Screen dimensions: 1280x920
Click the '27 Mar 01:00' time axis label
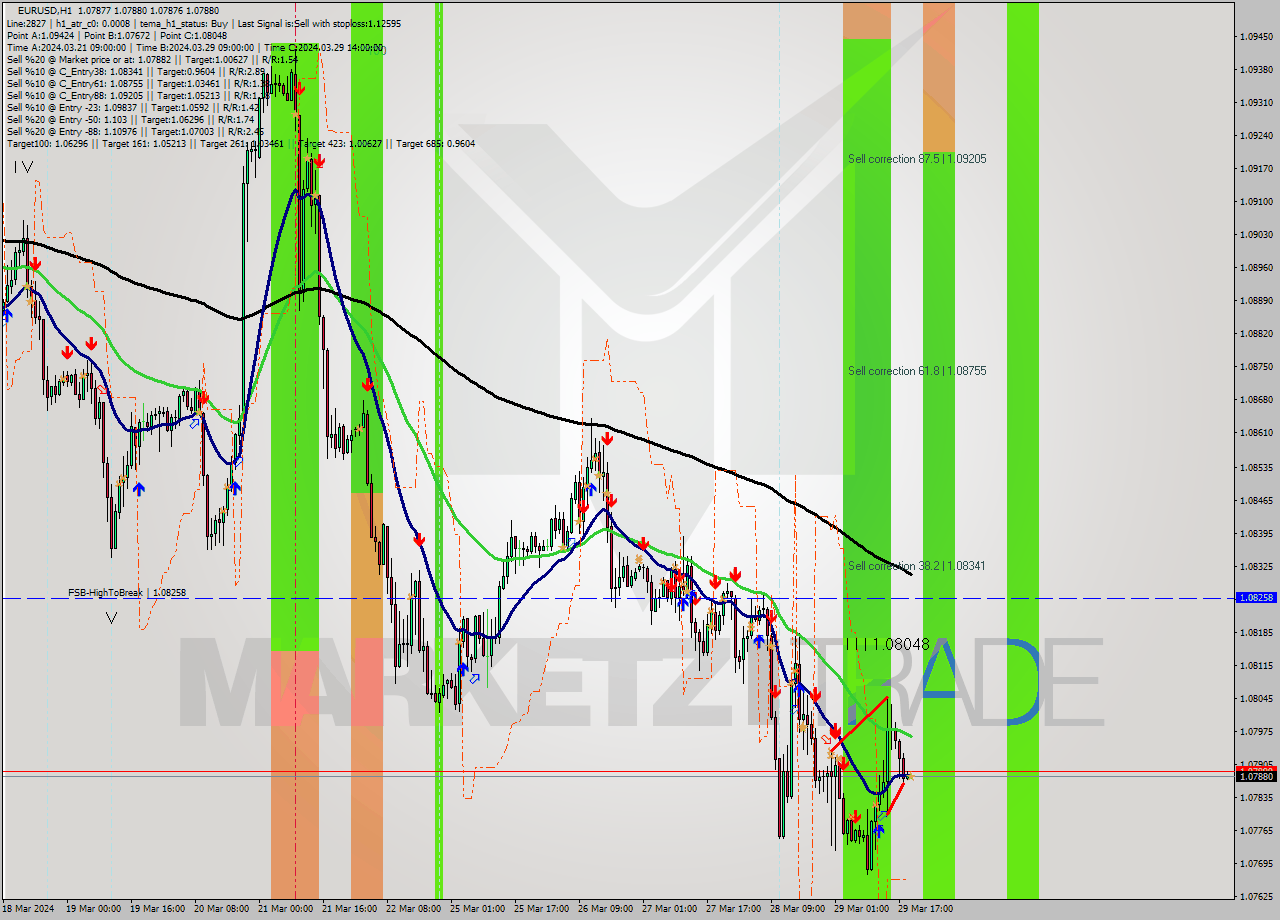click(669, 909)
